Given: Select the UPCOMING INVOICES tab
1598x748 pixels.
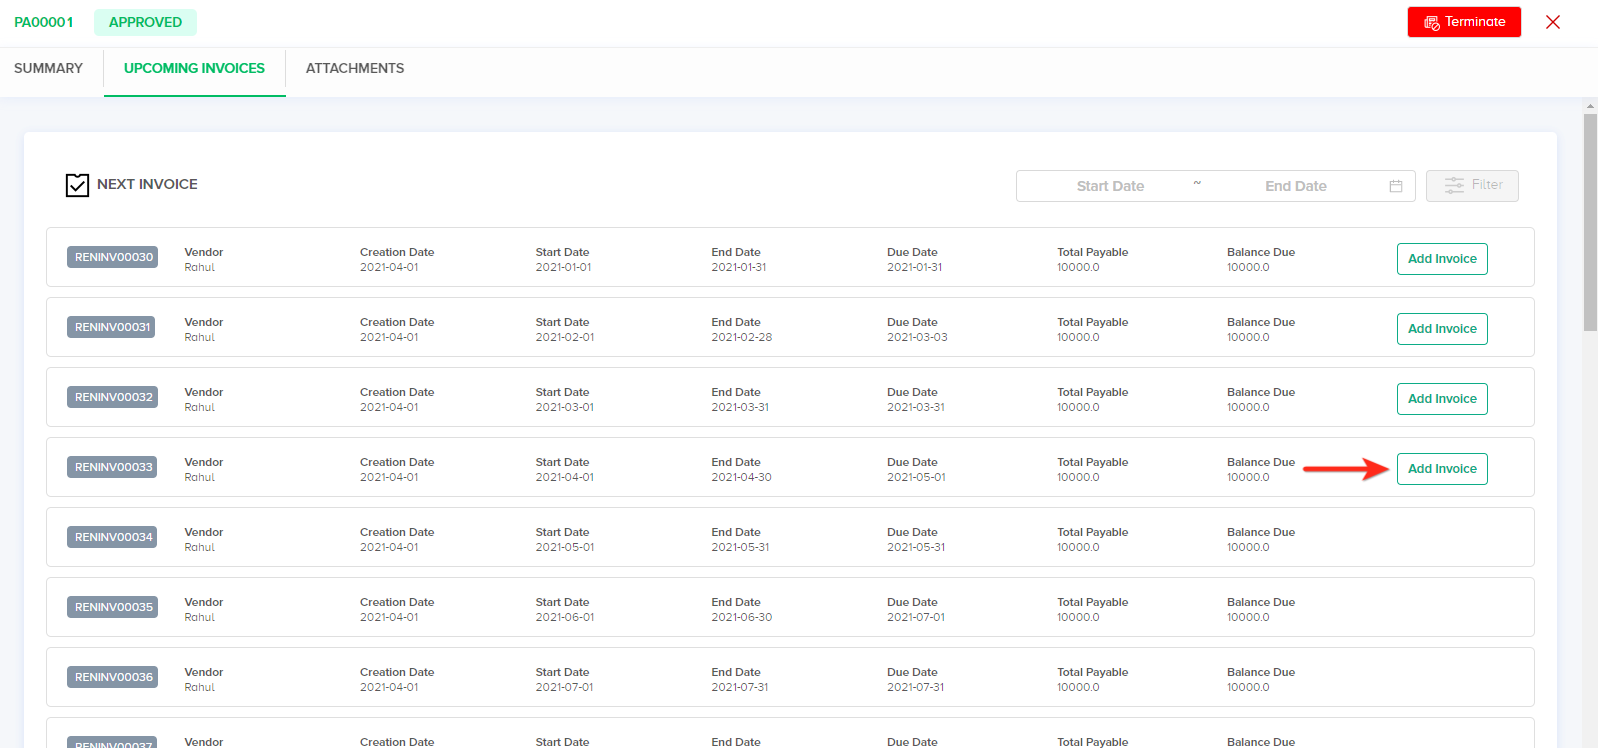Looking at the screenshot, I should pyautogui.click(x=194, y=68).
